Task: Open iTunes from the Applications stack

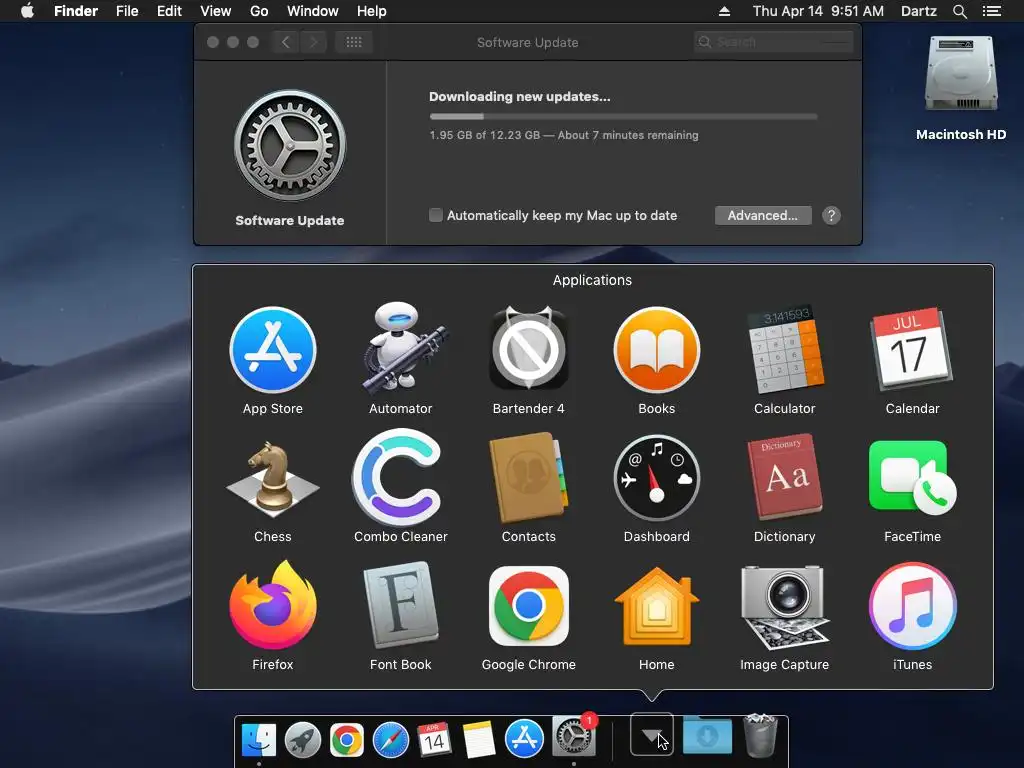Action: point(912,606)
